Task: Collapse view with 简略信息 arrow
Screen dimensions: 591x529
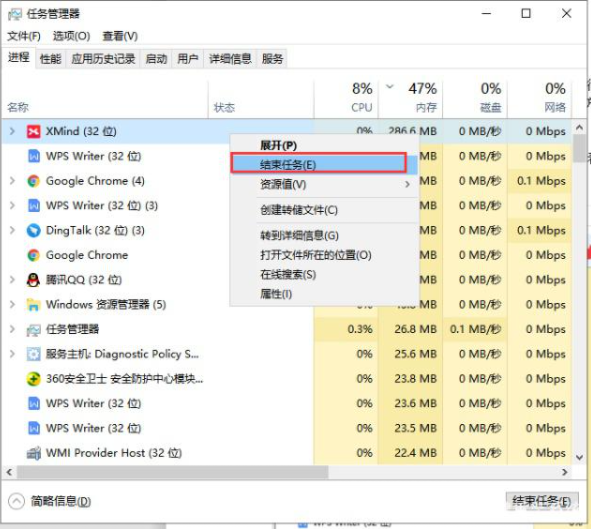Action: pos(16,501)
